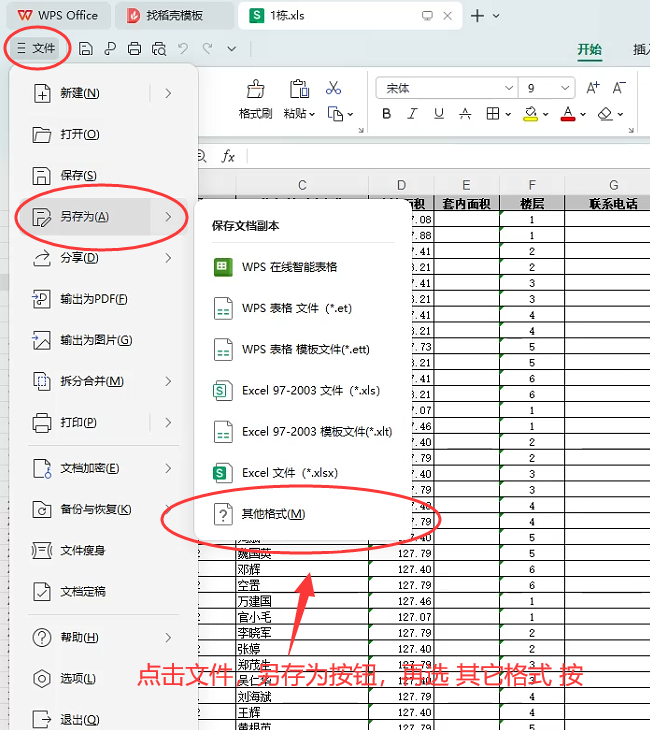Click the red font color swatch
The height and width of the screenshot is (730, 650).
(x=567, y=114)
